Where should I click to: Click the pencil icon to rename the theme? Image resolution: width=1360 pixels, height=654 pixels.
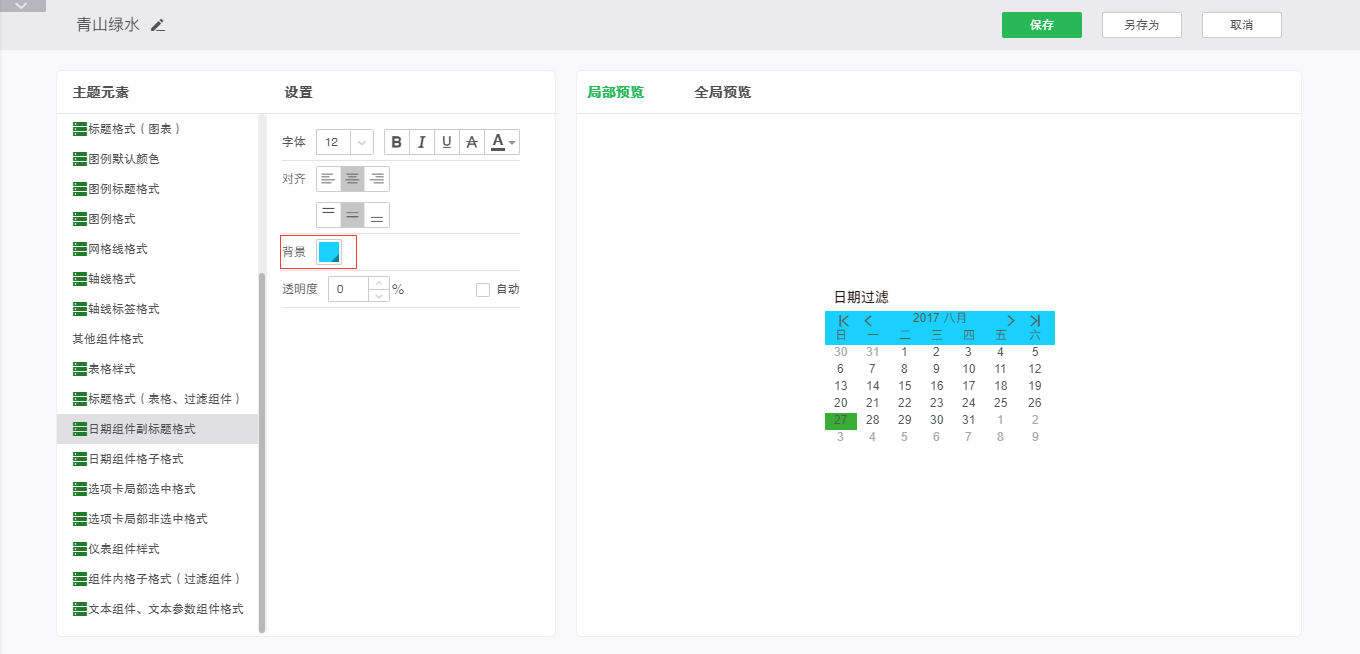point(158,25)
